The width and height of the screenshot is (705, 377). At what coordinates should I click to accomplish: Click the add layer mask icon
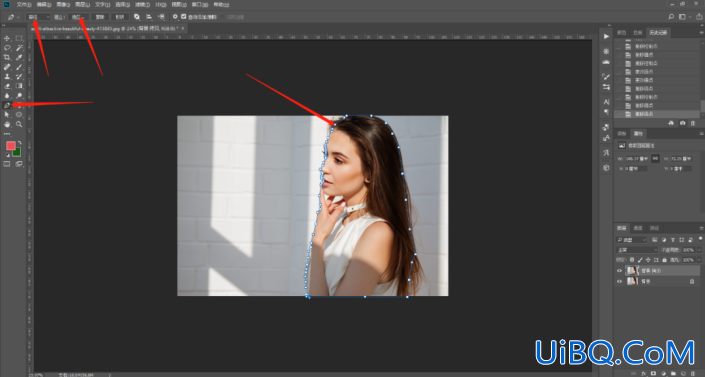pyautogui.click(x=653, y=373)
